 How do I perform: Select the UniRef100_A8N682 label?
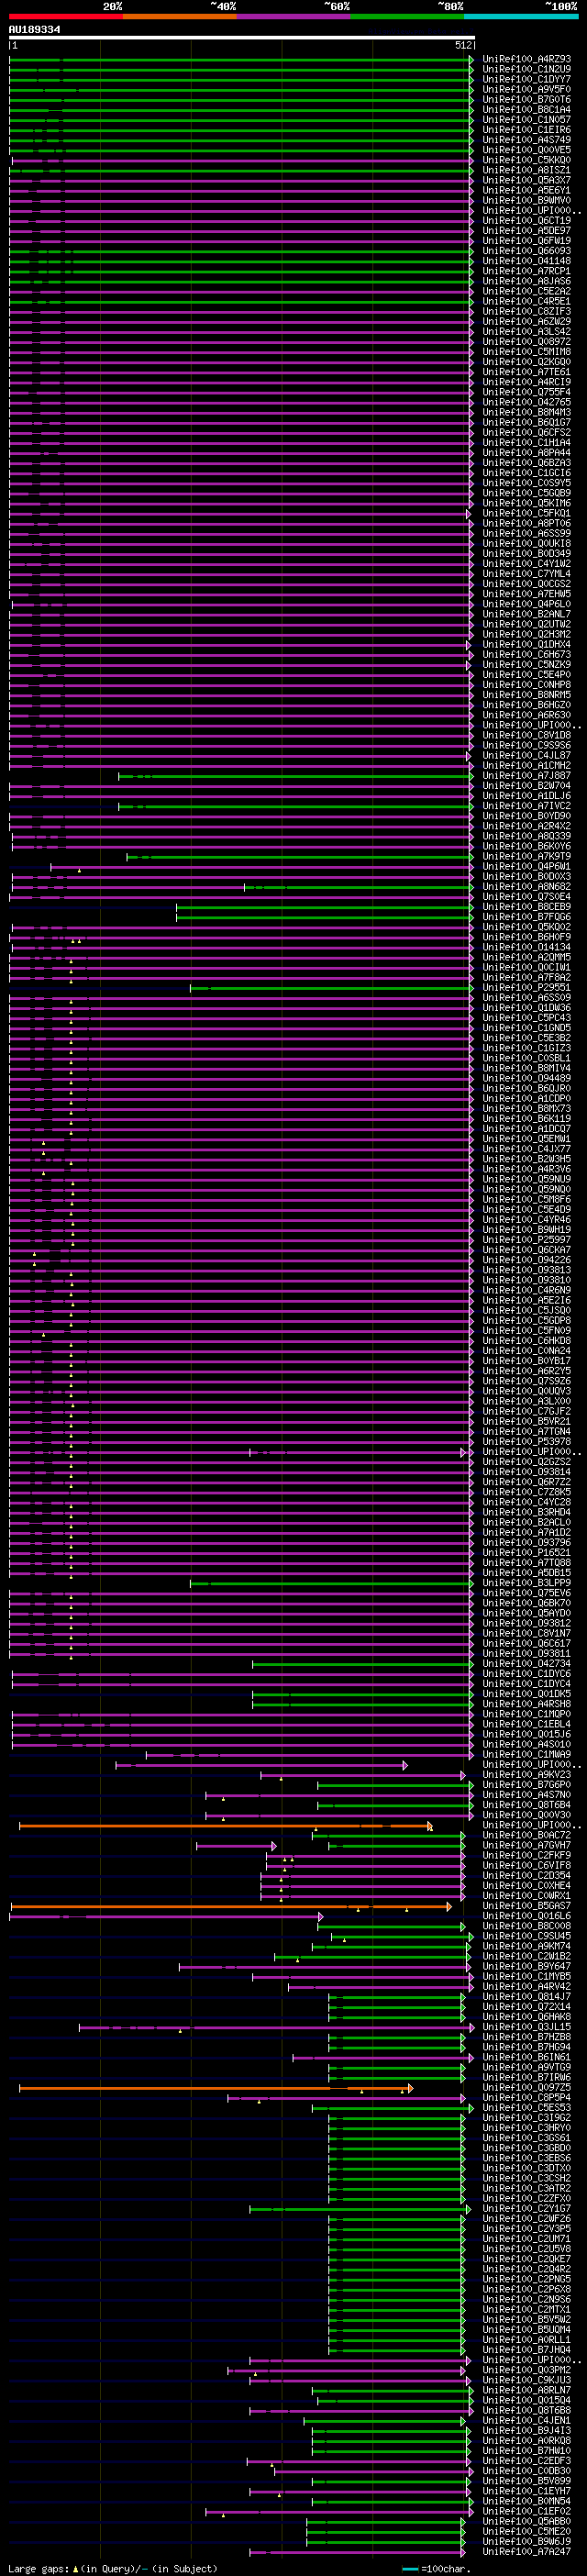(x=527, y=887)
